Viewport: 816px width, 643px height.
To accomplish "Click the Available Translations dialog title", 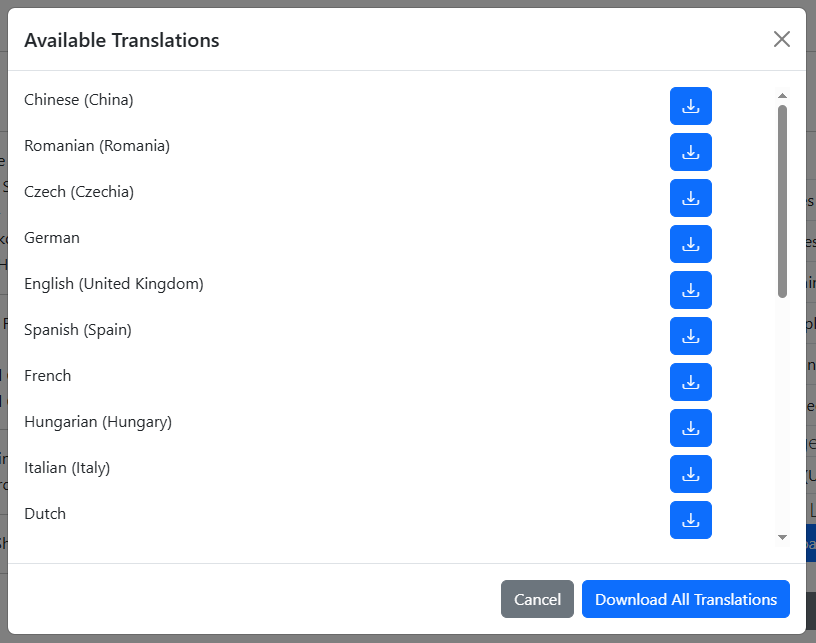I will (122, 40).
